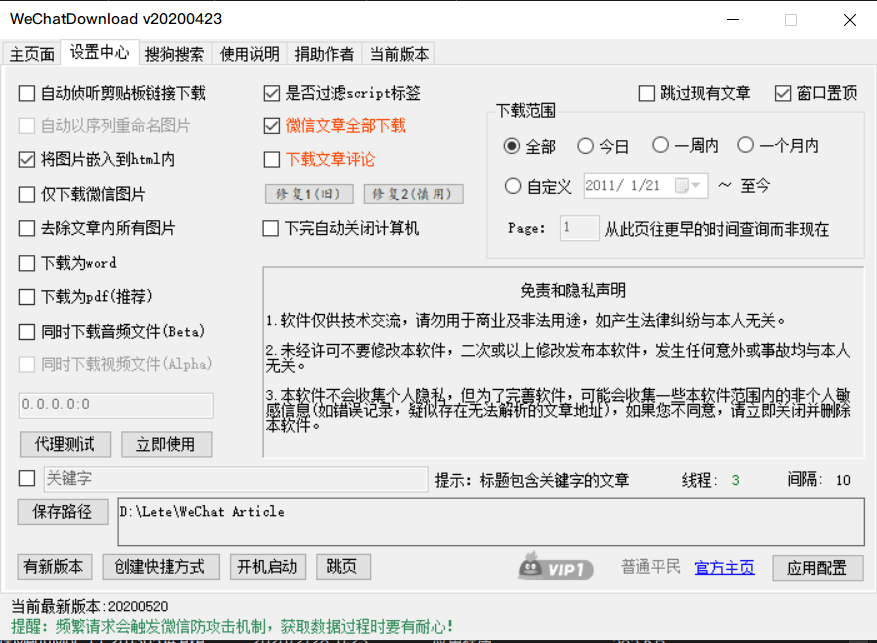The height and width of the screenshot is (643, 877).
Task: Open the 使用说明 tab
Action: [250, 54]
